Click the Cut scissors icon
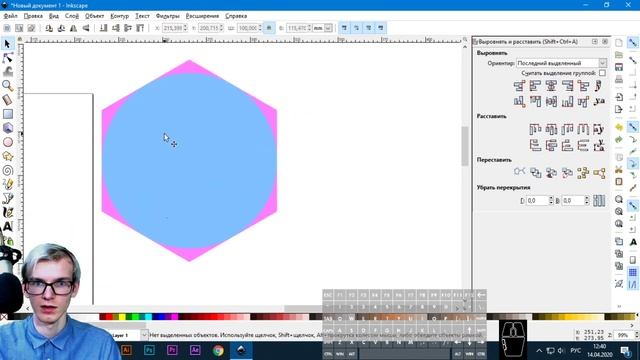 (x=619, y=169)
